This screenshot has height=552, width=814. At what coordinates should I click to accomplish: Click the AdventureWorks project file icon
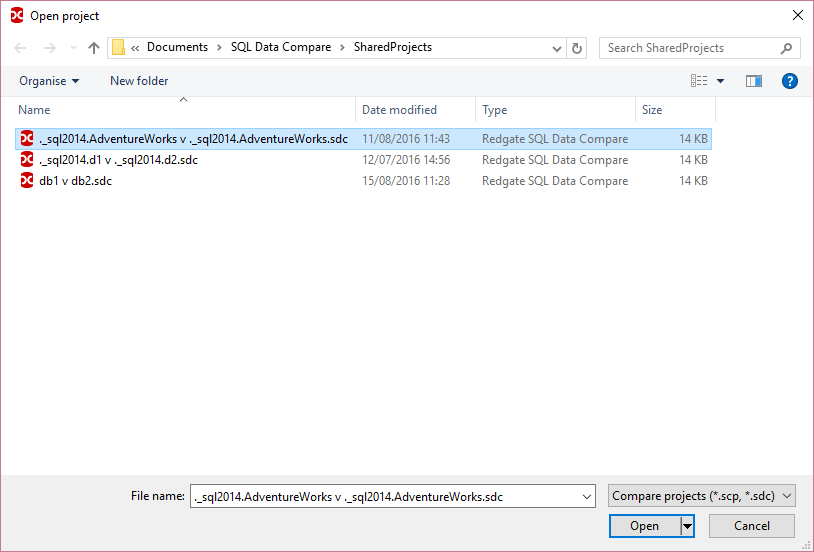[27, 139]
